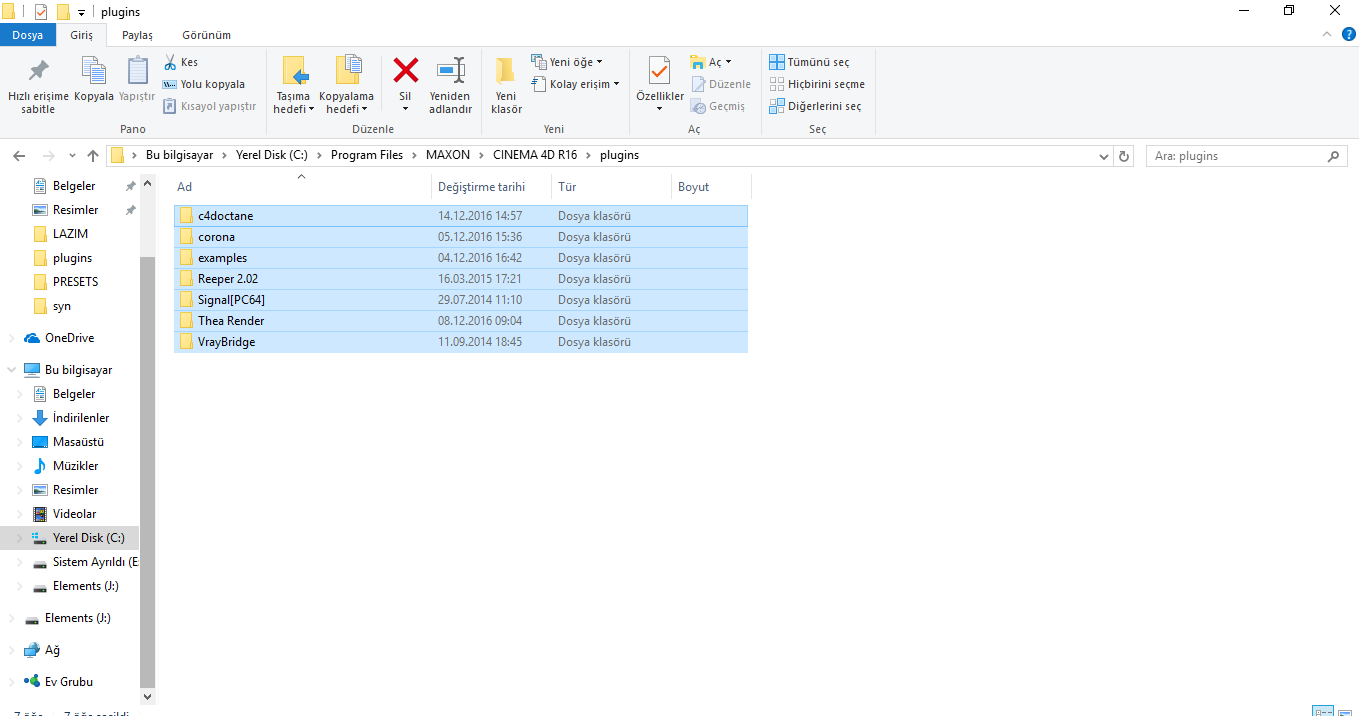
Task: Sort by the Boyut column header
Action: click(x=711, y=187)
